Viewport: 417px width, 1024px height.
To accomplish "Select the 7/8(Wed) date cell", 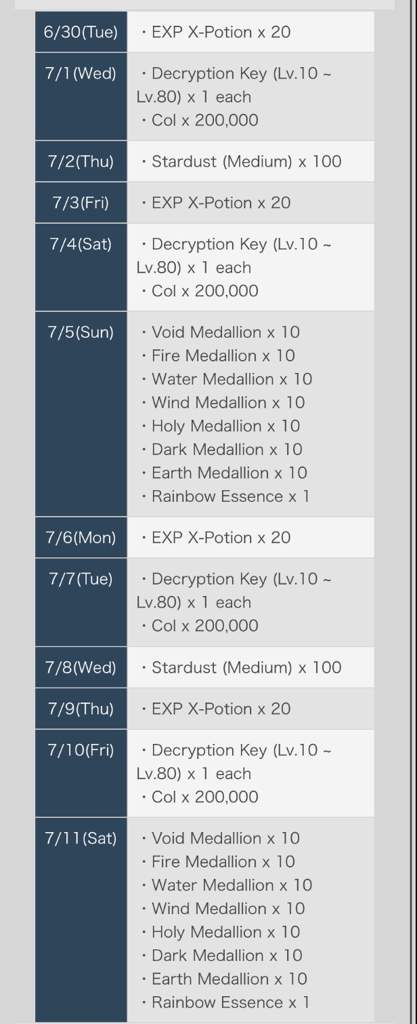I will click(x=81, y=667).
